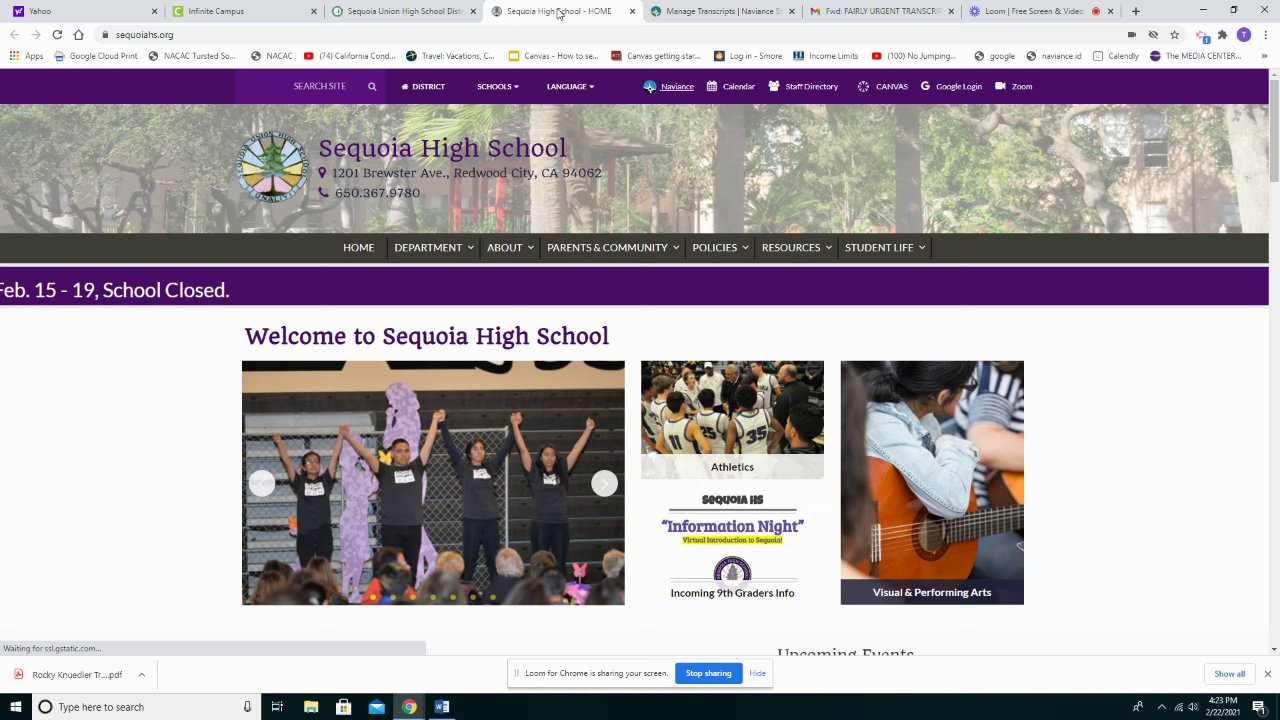The height and width of the screenshot is (720, 1280).
Task: Open the Income Limits bookmark
Action: [x=825, y=56]
